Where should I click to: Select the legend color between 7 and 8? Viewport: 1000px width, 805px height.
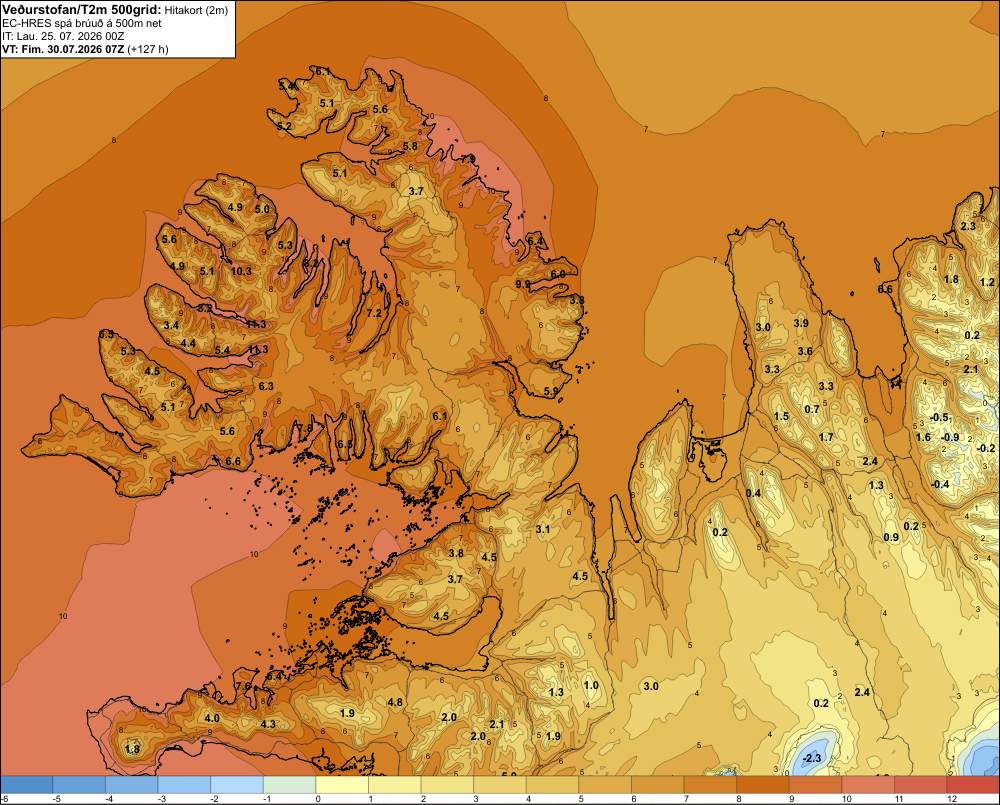tap(710, 785)
